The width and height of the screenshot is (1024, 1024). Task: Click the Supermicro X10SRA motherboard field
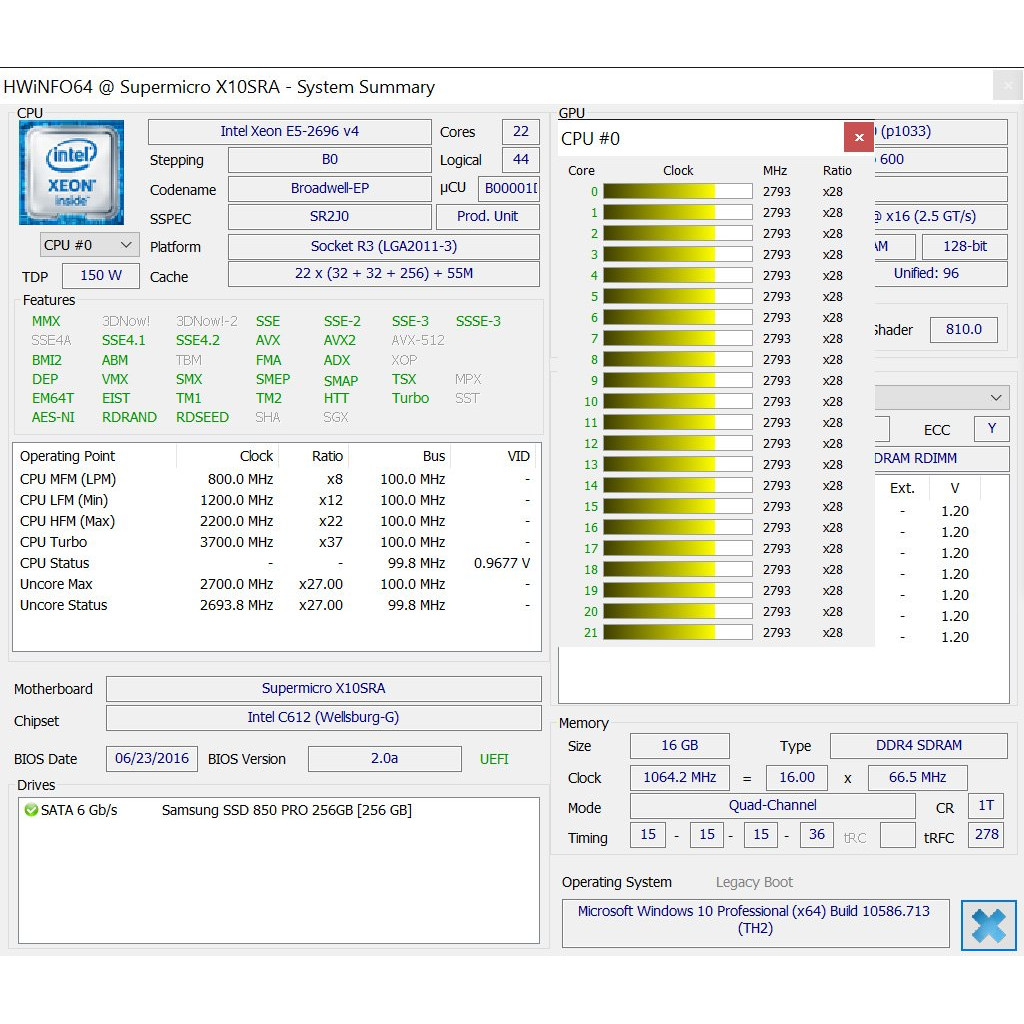323,688
